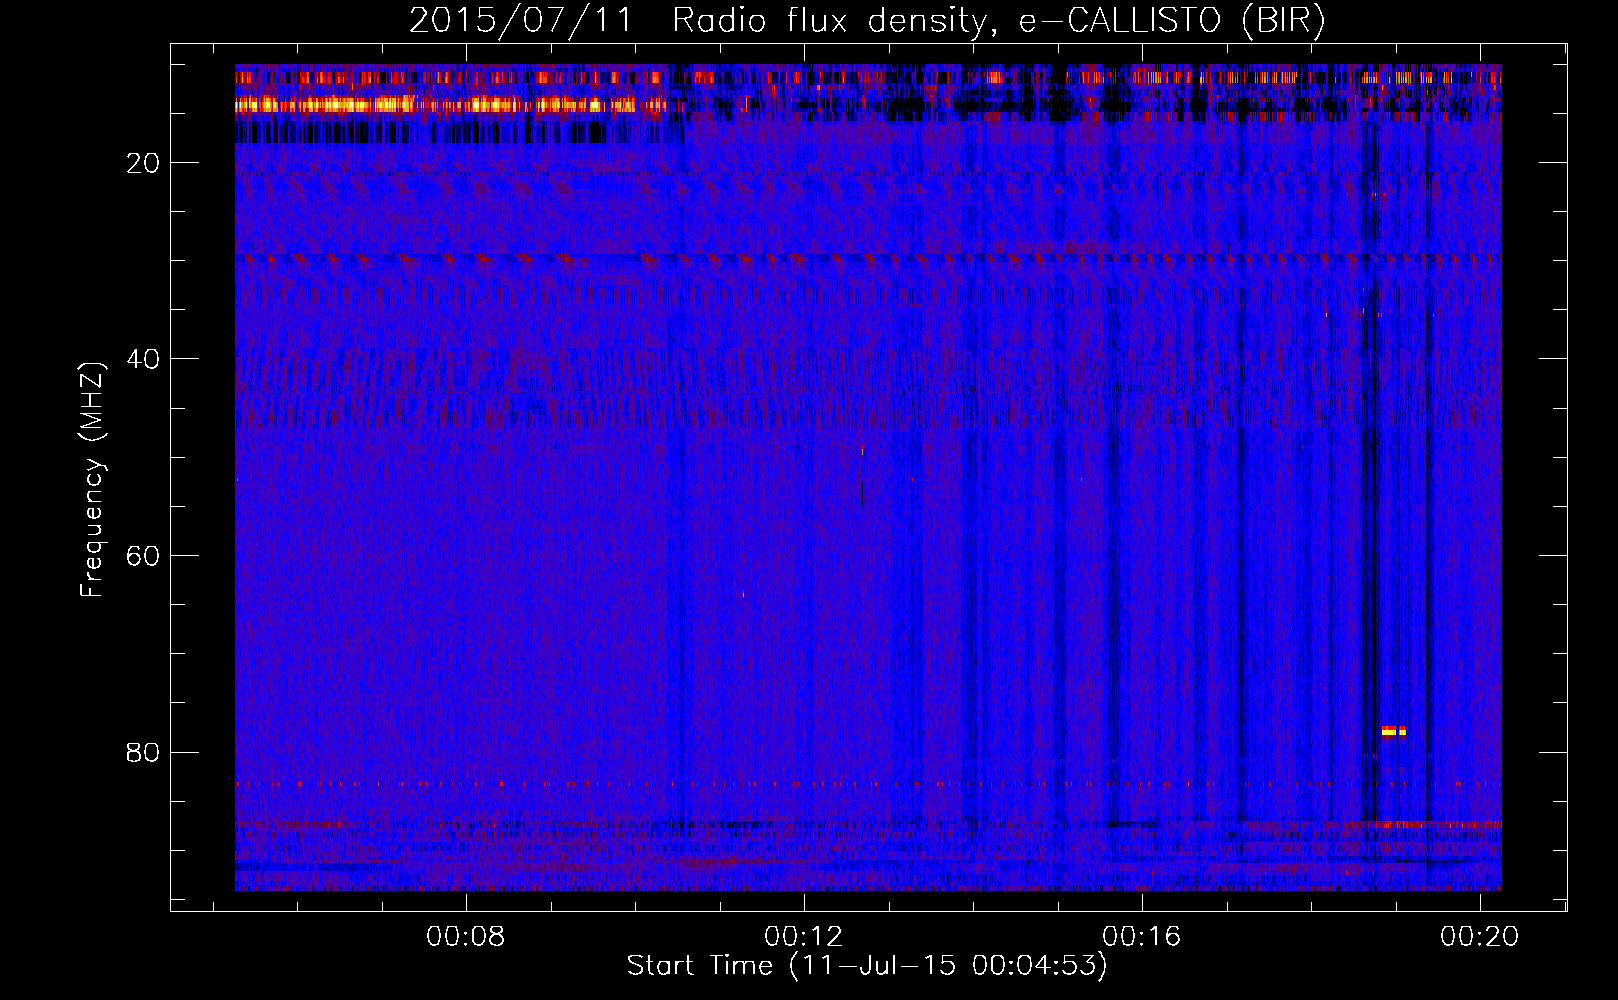Click the '00:20' time tick label
The image size is (1618, 1000).
1479,937
